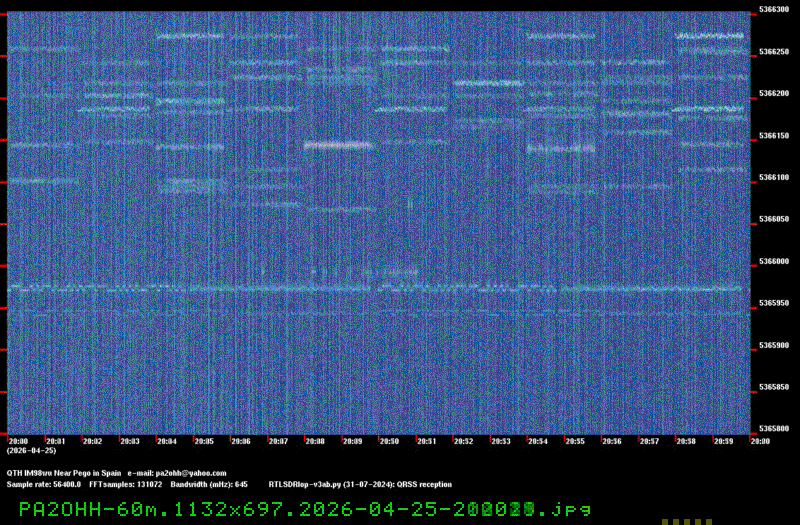This screenshot has width=800, height=525.
Task: Select the 5366200 frequency label
Action: pos(774,93)
